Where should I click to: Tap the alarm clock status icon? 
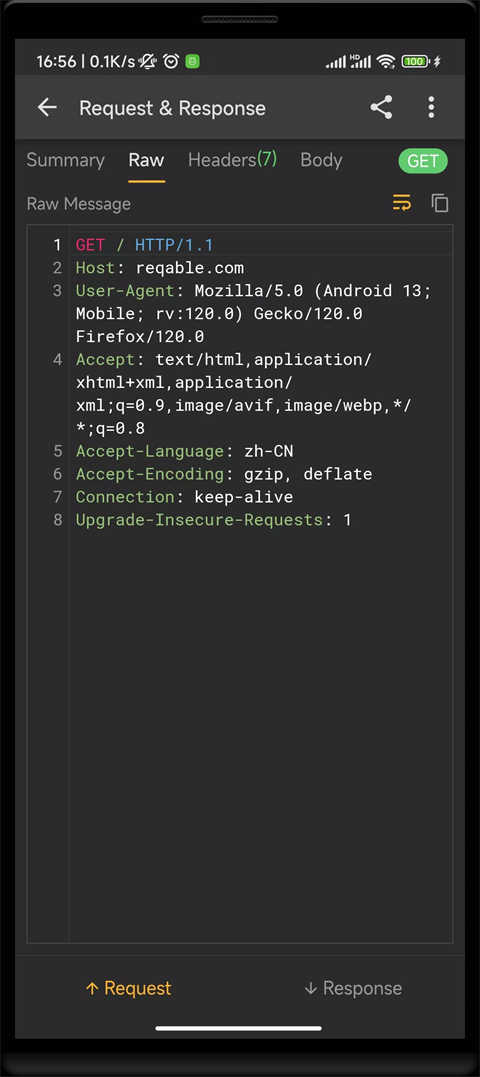pos(171,62)
